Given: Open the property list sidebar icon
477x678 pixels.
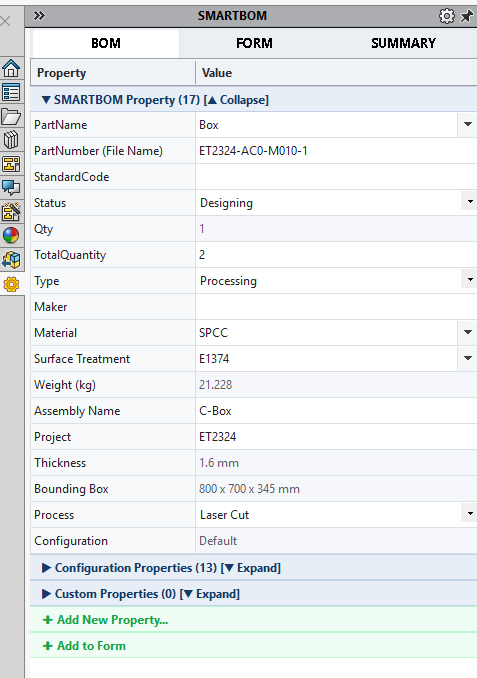Looking at the screenshot, I should [11, 92].
